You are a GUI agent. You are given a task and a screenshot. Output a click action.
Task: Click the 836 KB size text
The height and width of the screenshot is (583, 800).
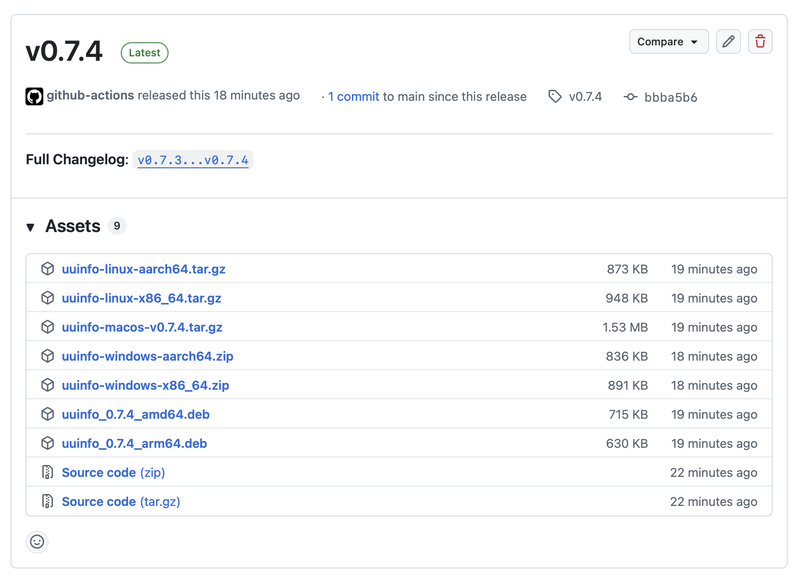(x=627, y=356)
